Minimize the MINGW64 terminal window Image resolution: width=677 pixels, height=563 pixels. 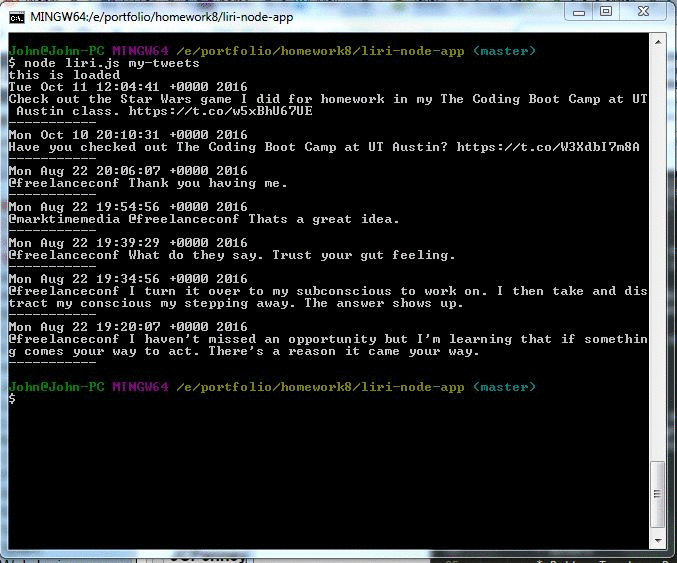(579, 12)
